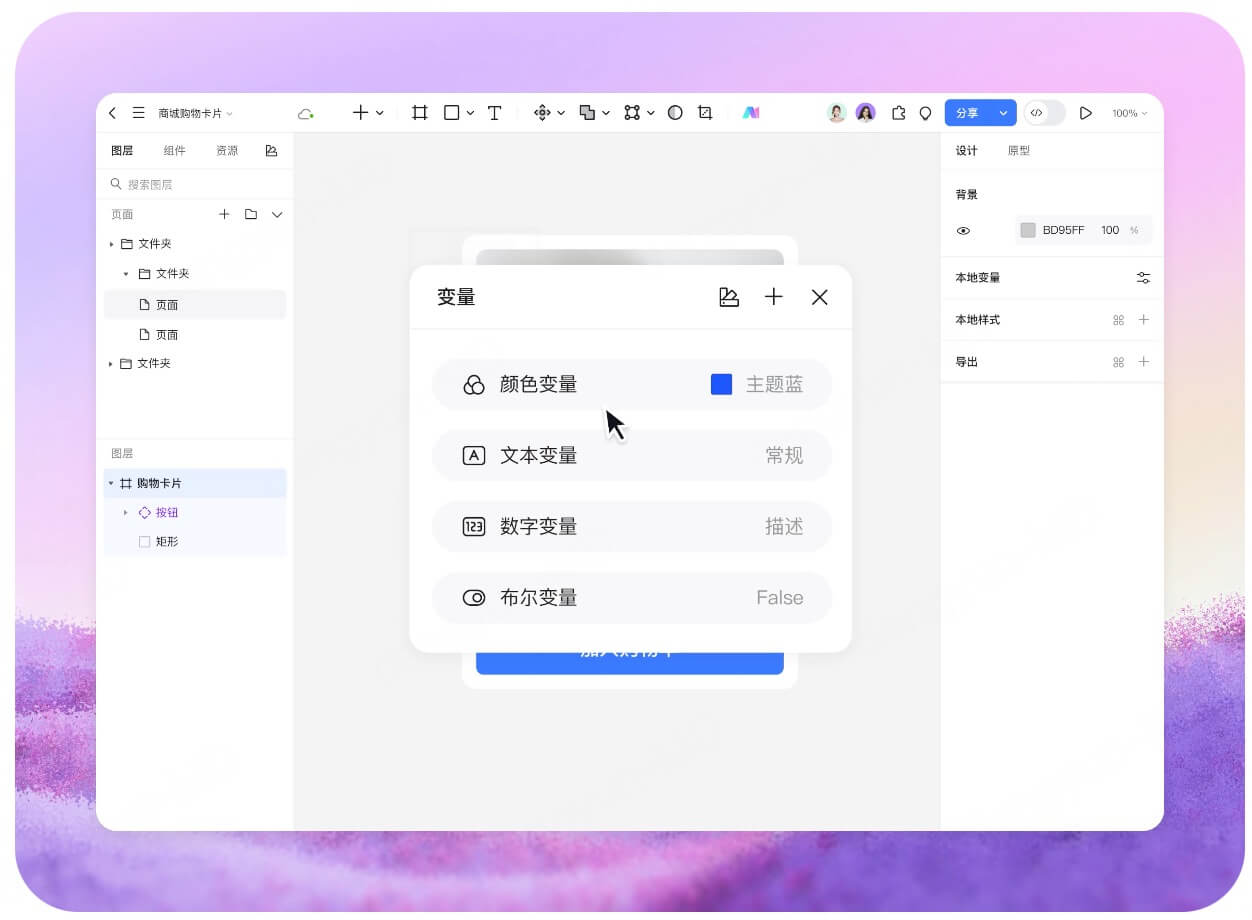1252x920 pixels.
Task: Open local variables settings icon
Action: pos(1143,278)
